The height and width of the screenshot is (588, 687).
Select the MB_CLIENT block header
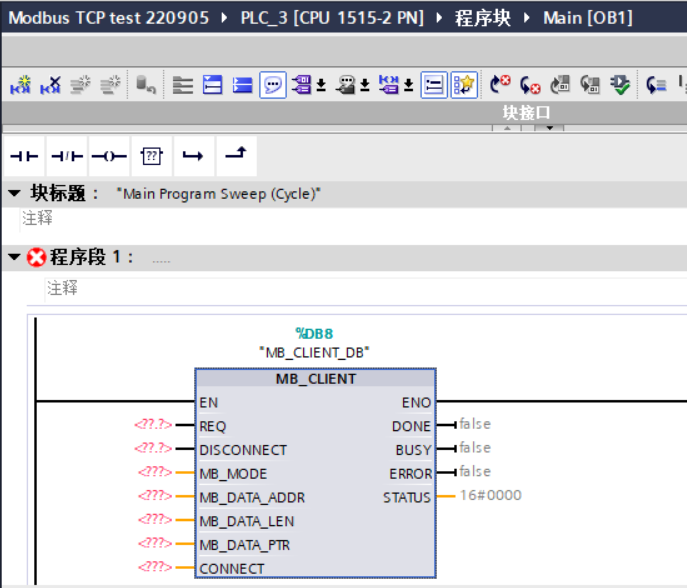[x=315, y=379]
